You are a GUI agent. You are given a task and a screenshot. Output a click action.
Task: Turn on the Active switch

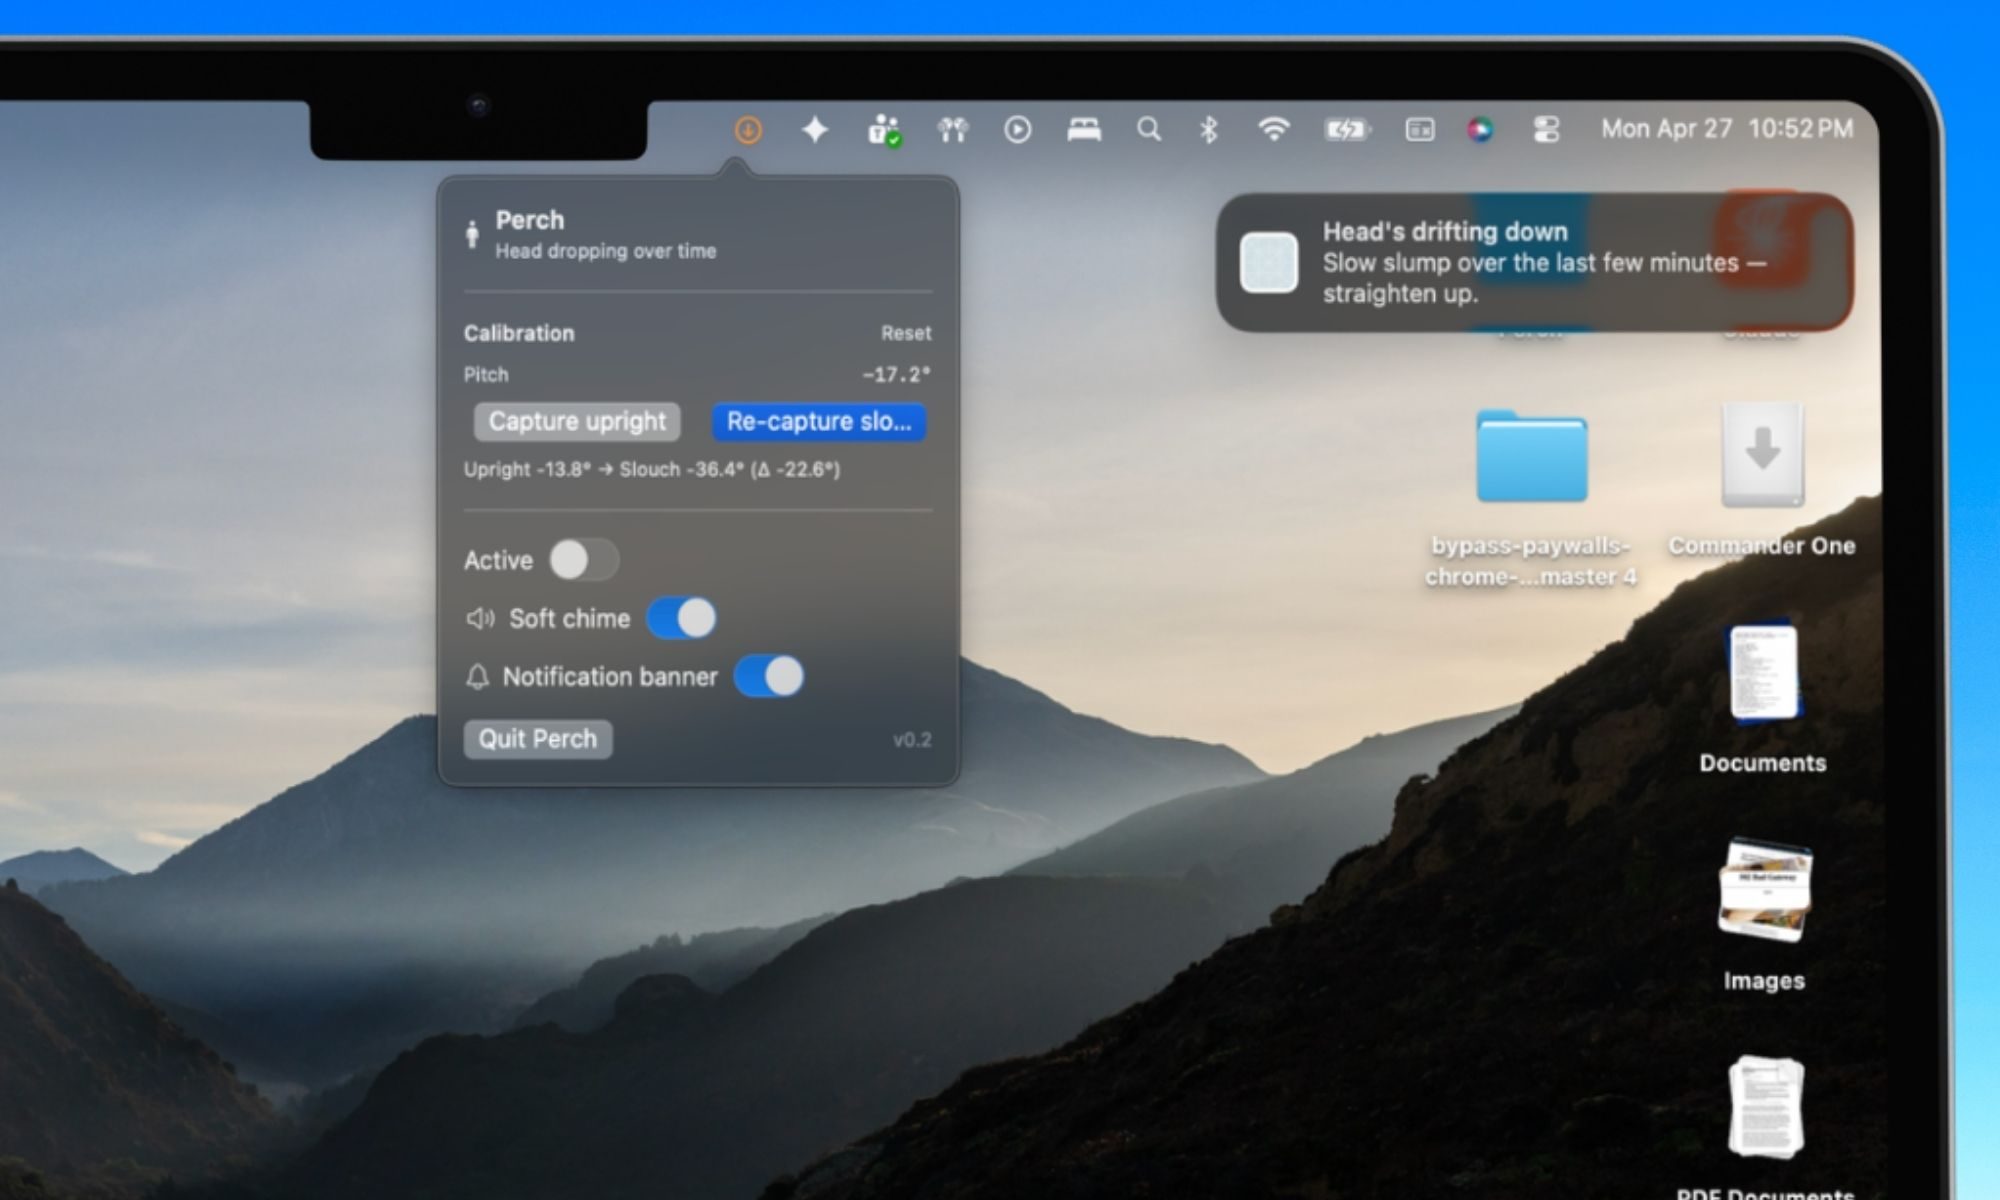pos(584,560)
